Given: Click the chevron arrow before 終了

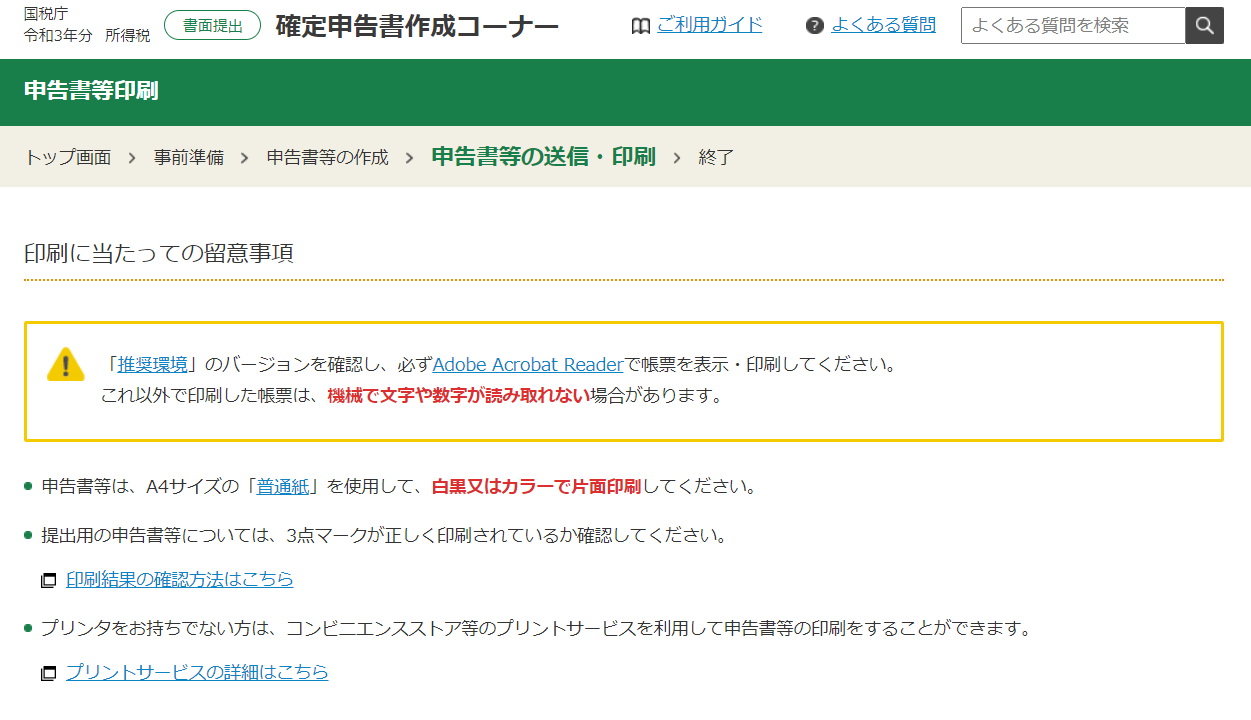Looking at the screenshot, I should [x=677, y=158].
